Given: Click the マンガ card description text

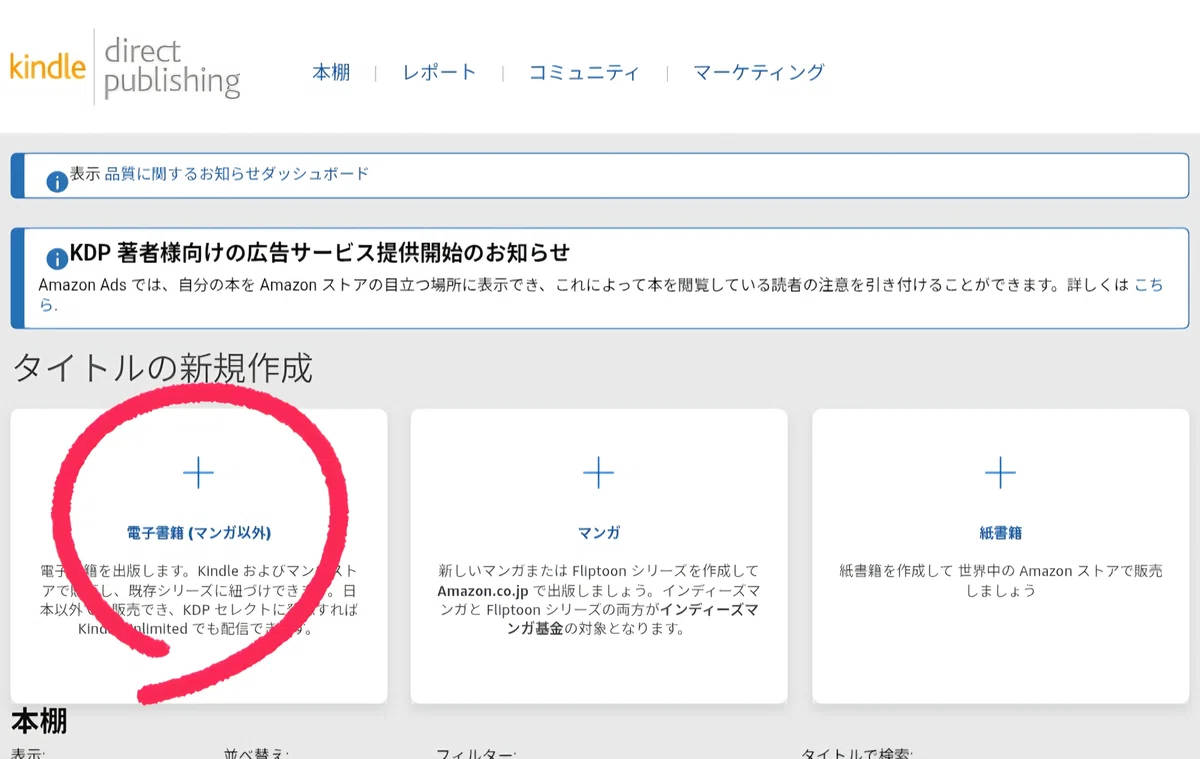Looking at the screenshot, I should pyautogui.click(x=598, y=600).
